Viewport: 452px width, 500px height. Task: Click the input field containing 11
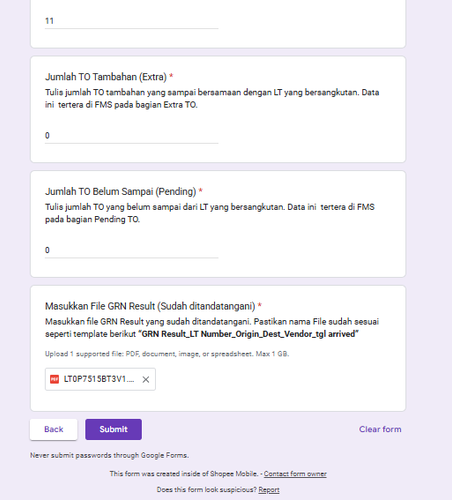(x=132, y=21)
